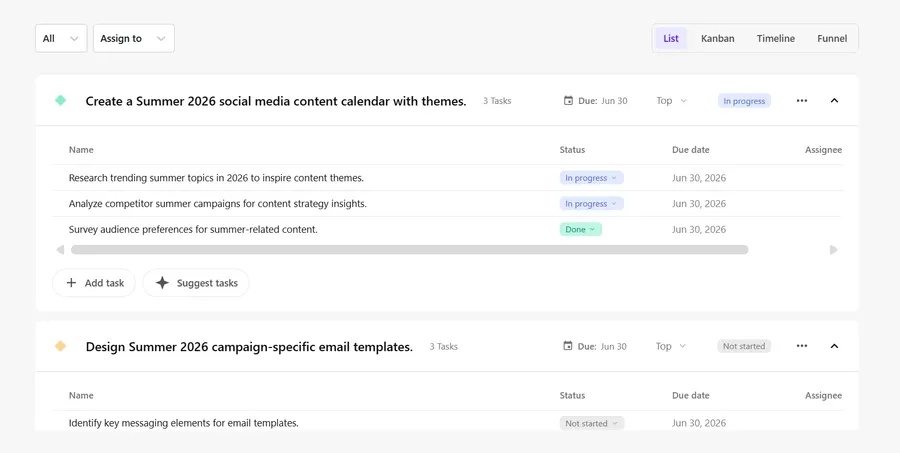
Task: Switch to List view
Action: (671, 38)
